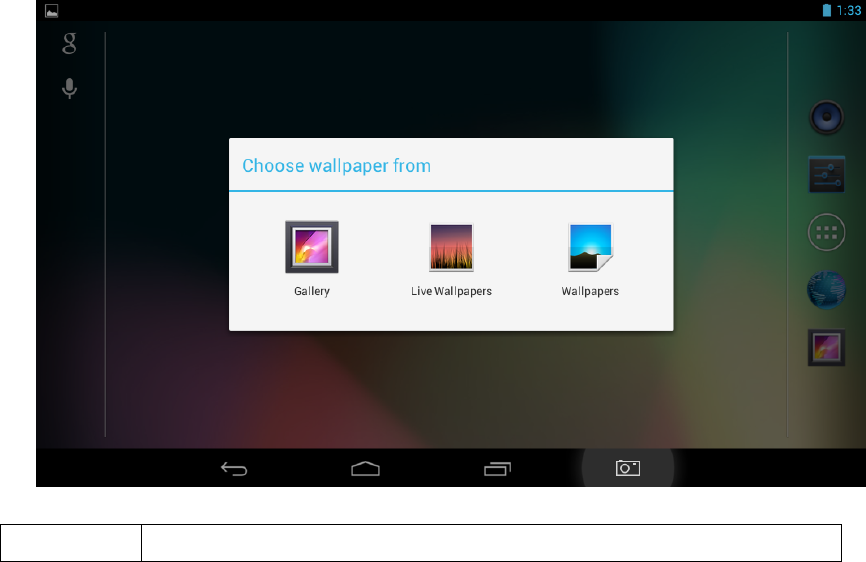This screenshot has width=866, height=562.
Task: Open picture notification in status bar
Action: click(51, 10)
